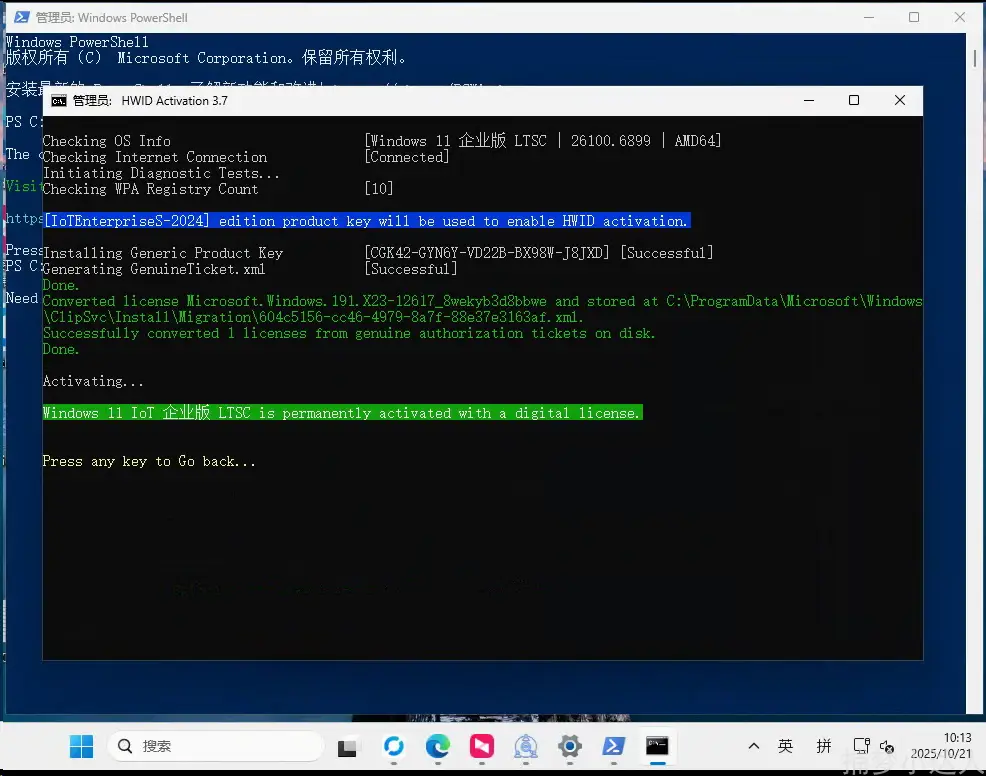Open HWID Activation window system menu icon
986x776 pixels.
pos(59,101)
